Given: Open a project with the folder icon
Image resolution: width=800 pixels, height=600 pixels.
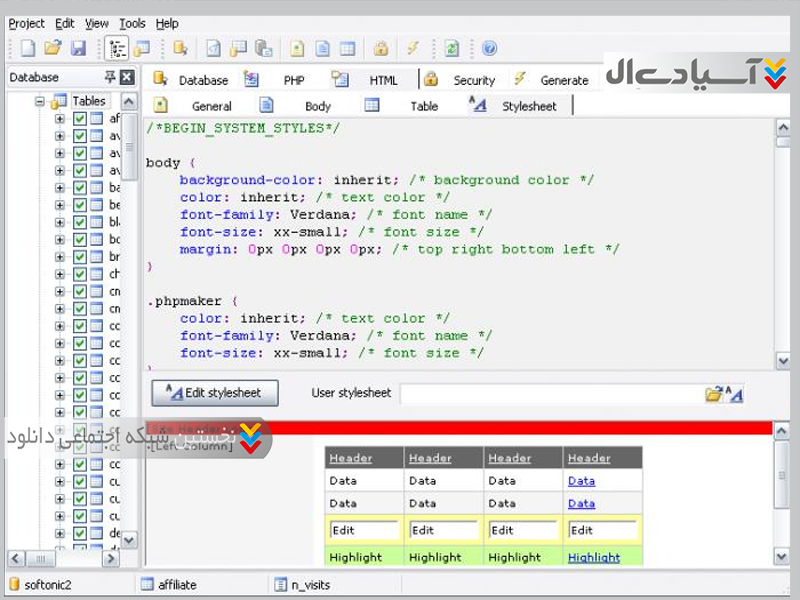Looking at the screenshot, I should [x=53, y=48].
